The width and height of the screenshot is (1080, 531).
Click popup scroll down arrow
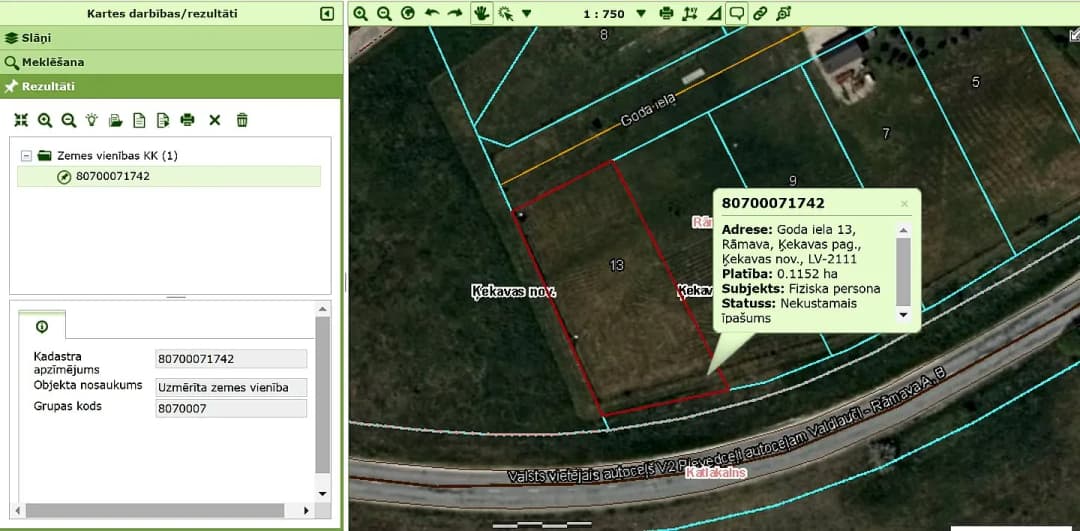pos(903,315)
